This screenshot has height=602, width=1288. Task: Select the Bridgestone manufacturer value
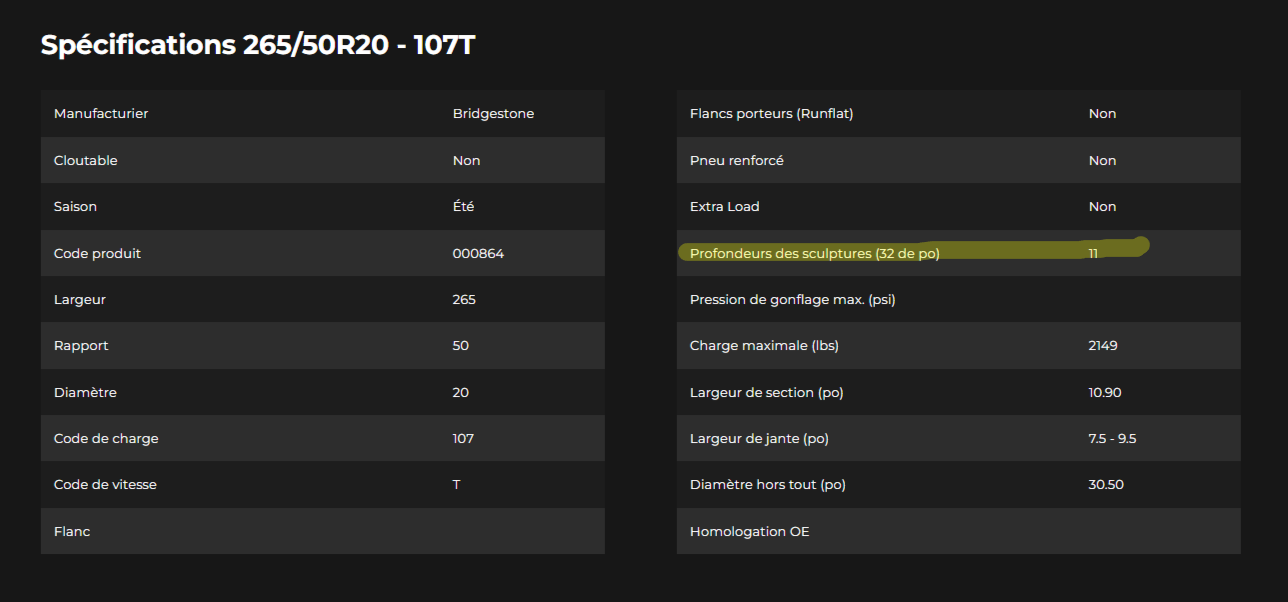point(493,114)
